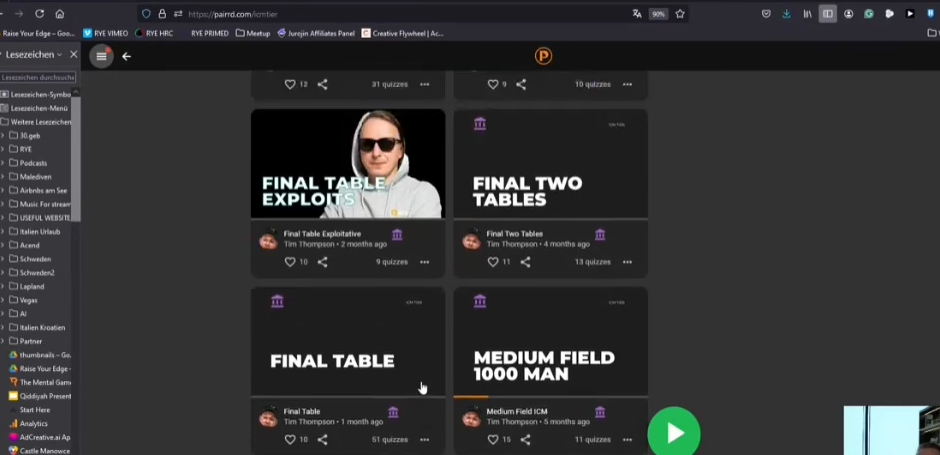Open the browser account profile icon

[x=848, y=14]
